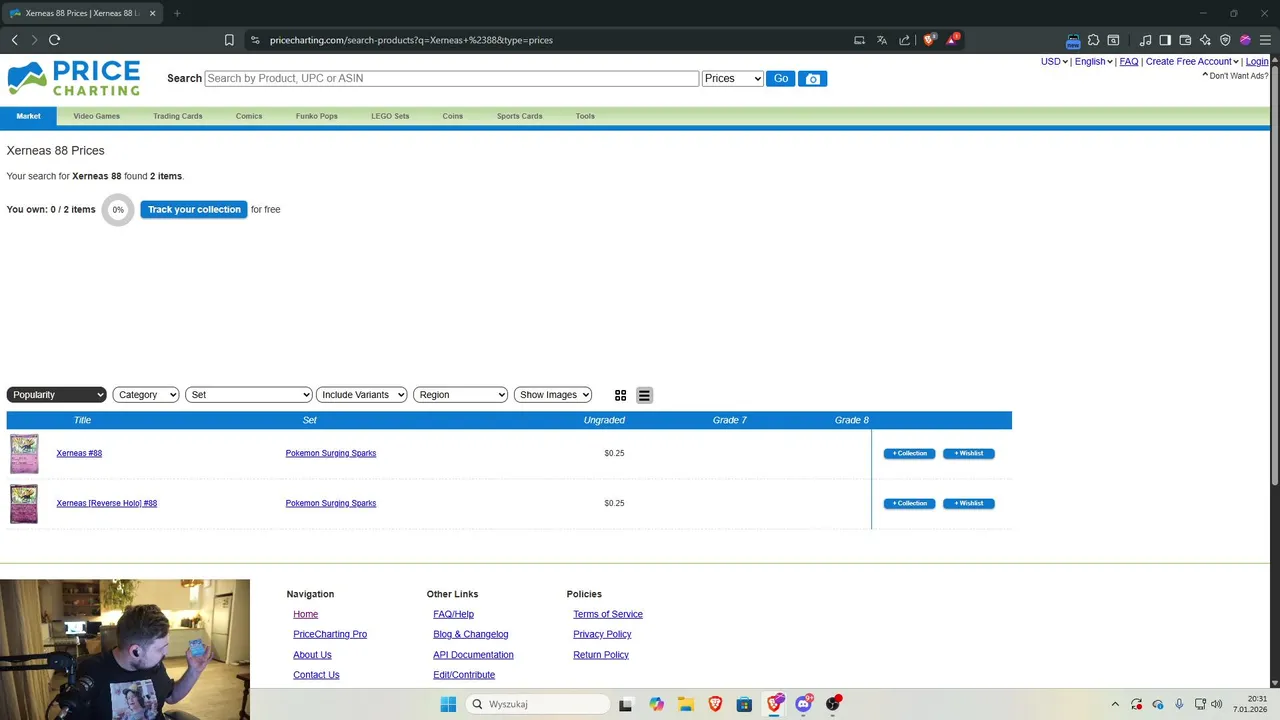1280x720 pixels.
Task: Open the Prices search type dropdown
Action: point(733,78)
